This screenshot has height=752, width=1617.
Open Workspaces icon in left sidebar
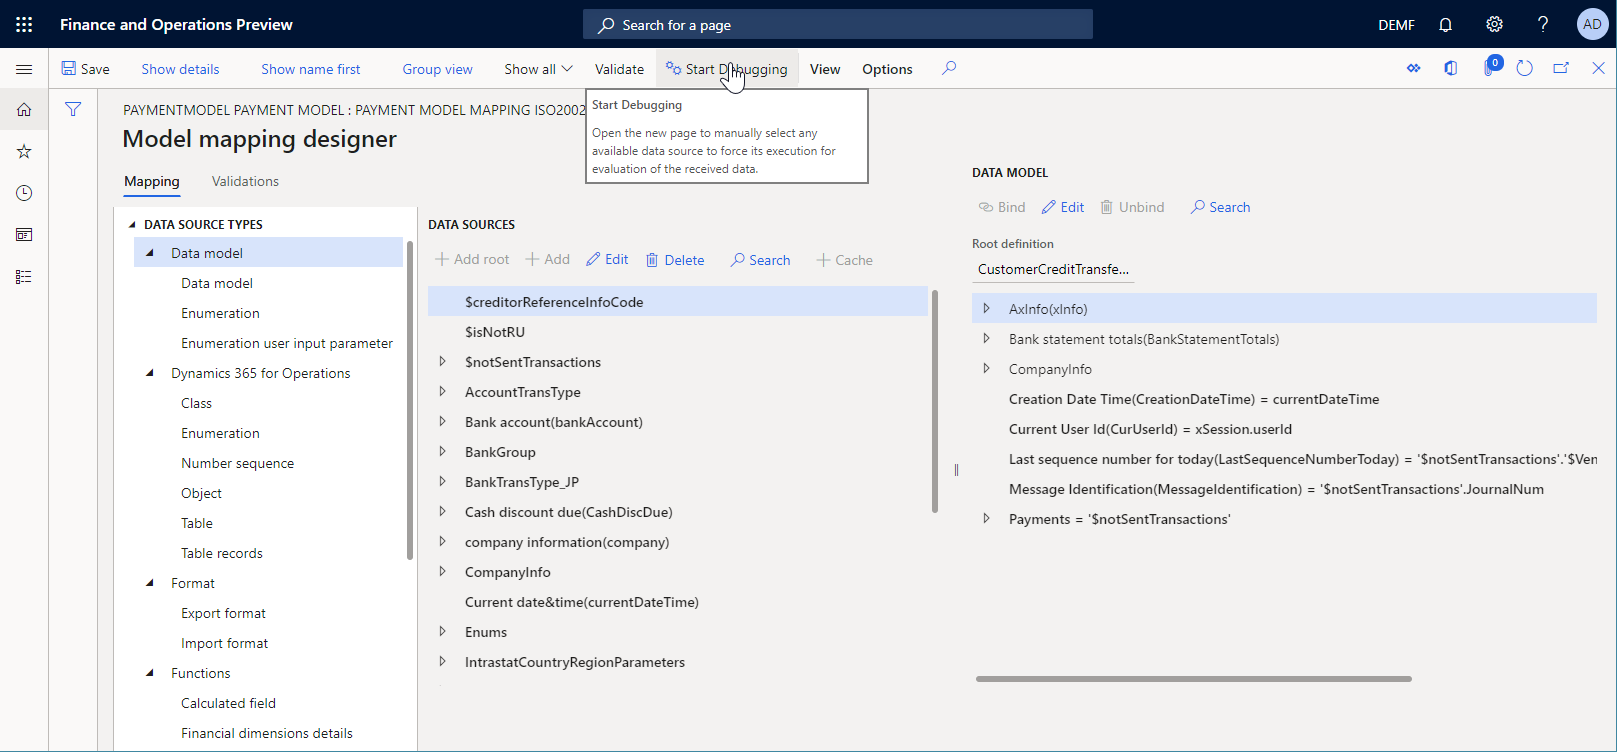[24, 235]
